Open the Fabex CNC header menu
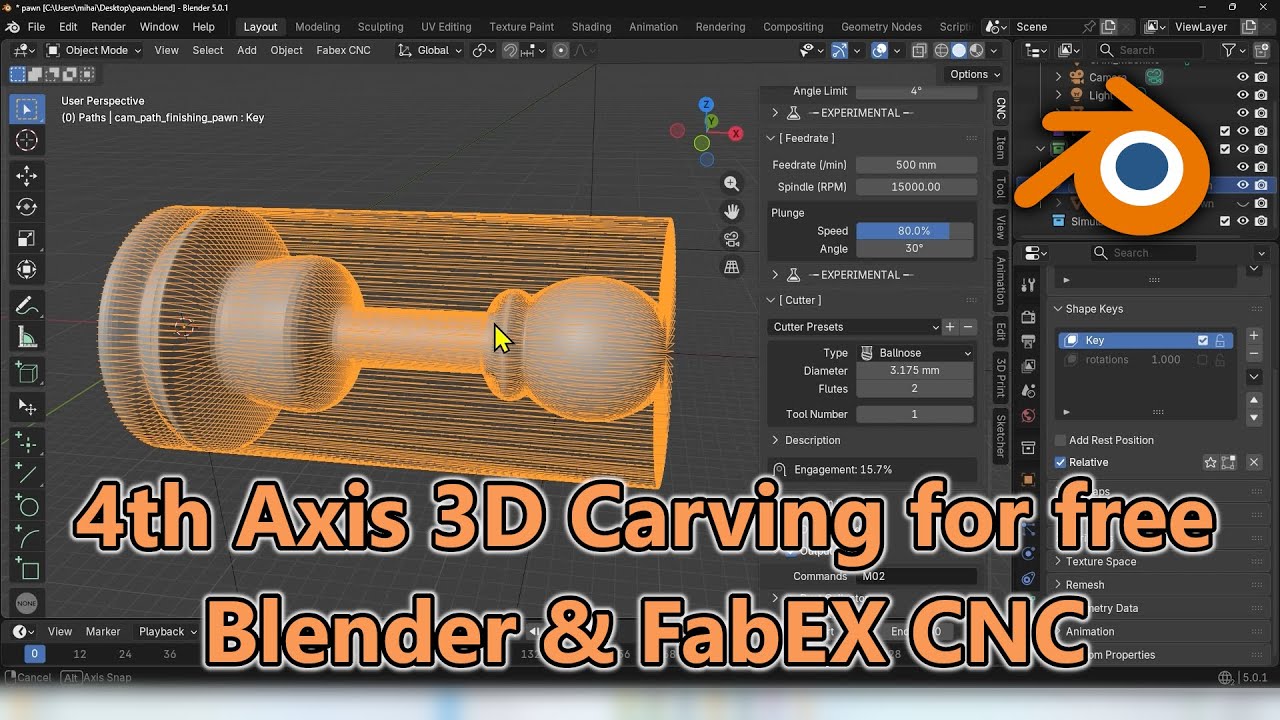Screen dimensions: 1280x720 (x=343, y=50)
